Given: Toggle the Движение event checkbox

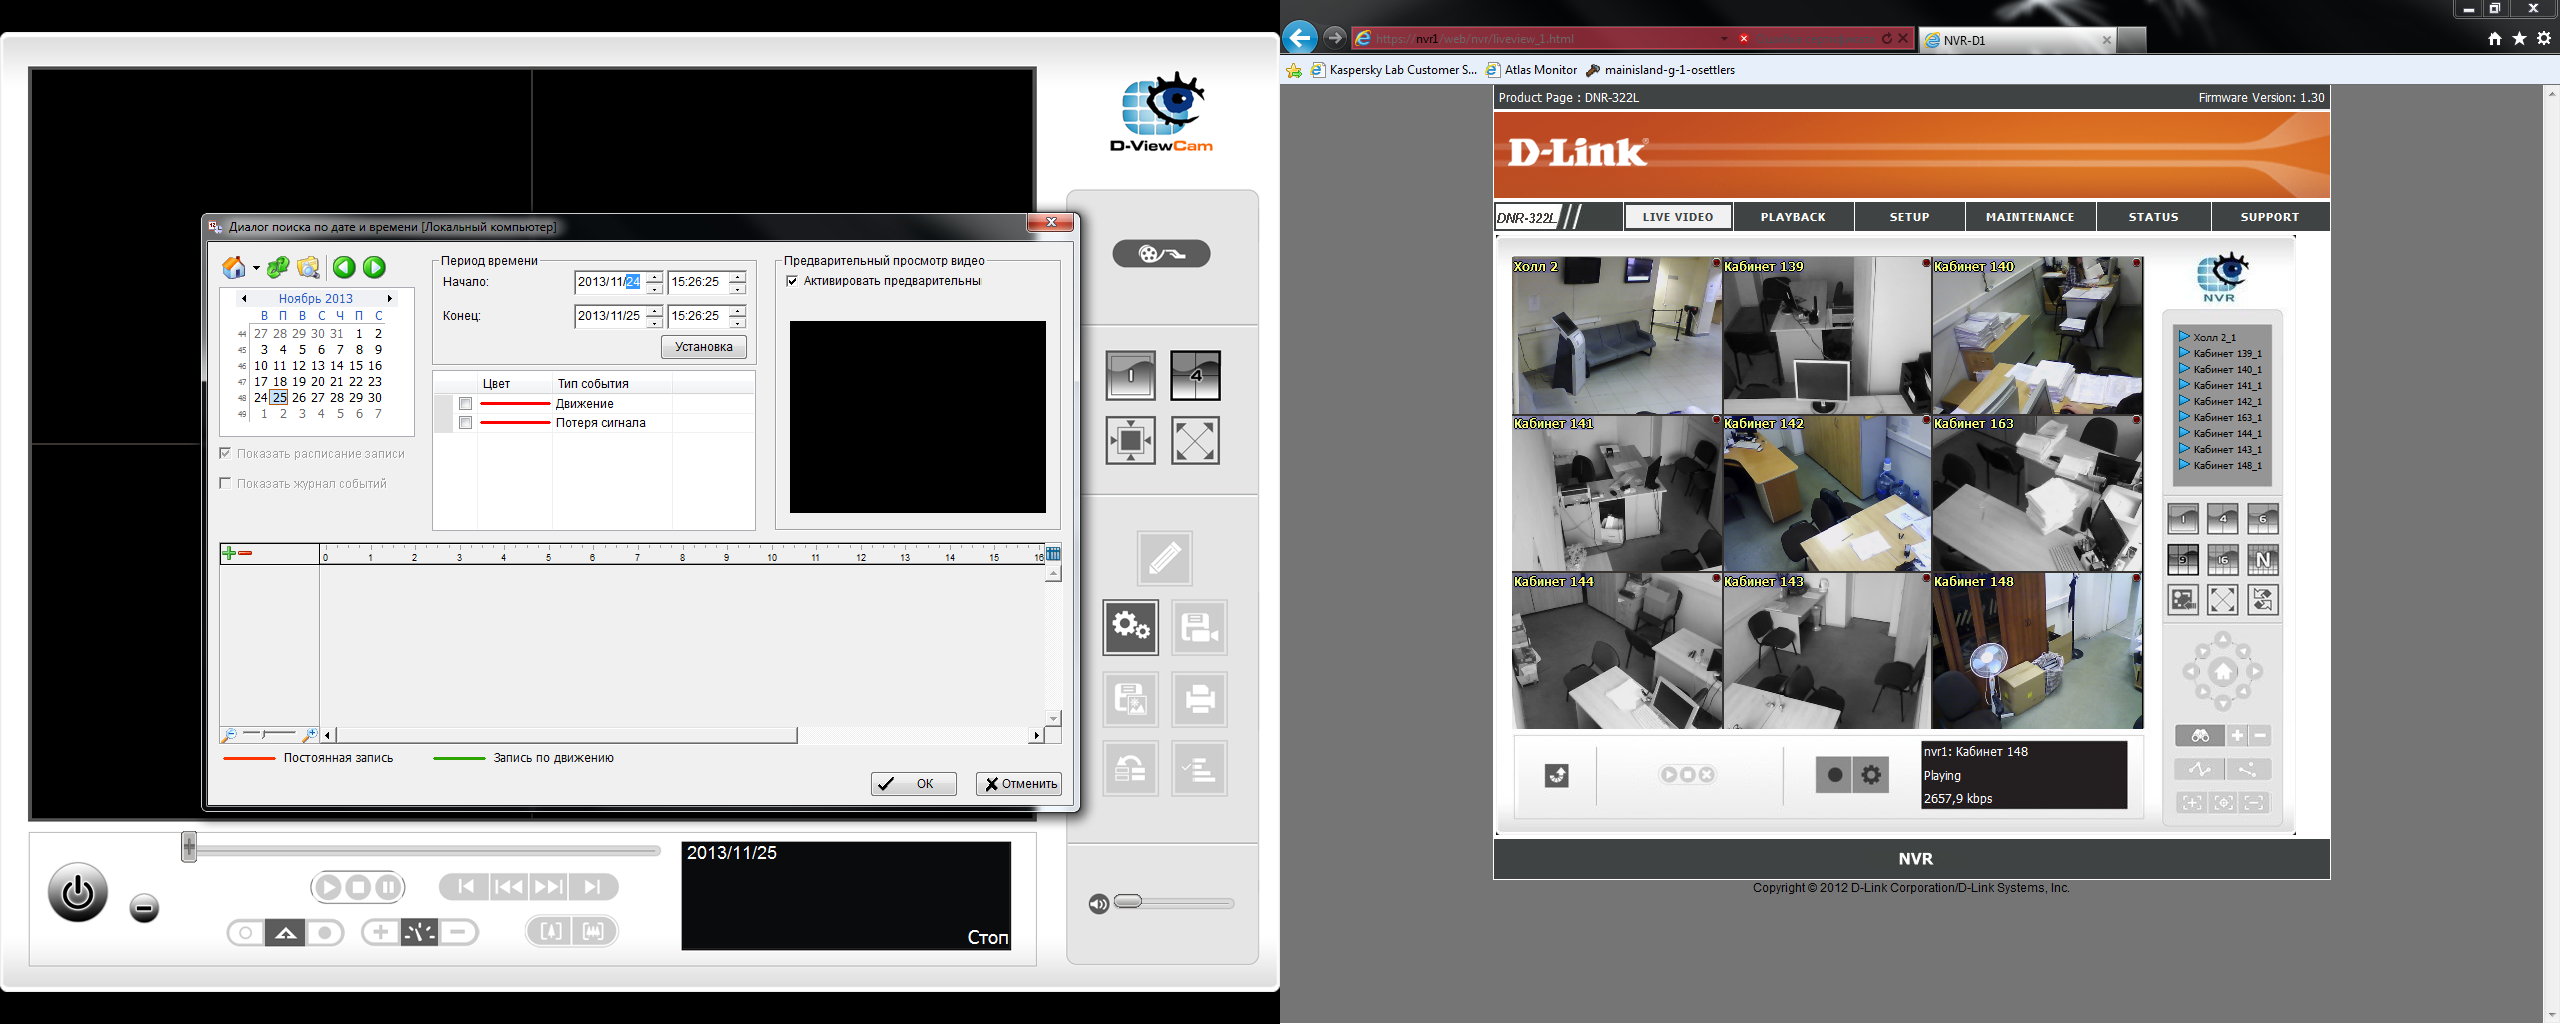Looking at the screenshot, I should [x=465, y=404].
